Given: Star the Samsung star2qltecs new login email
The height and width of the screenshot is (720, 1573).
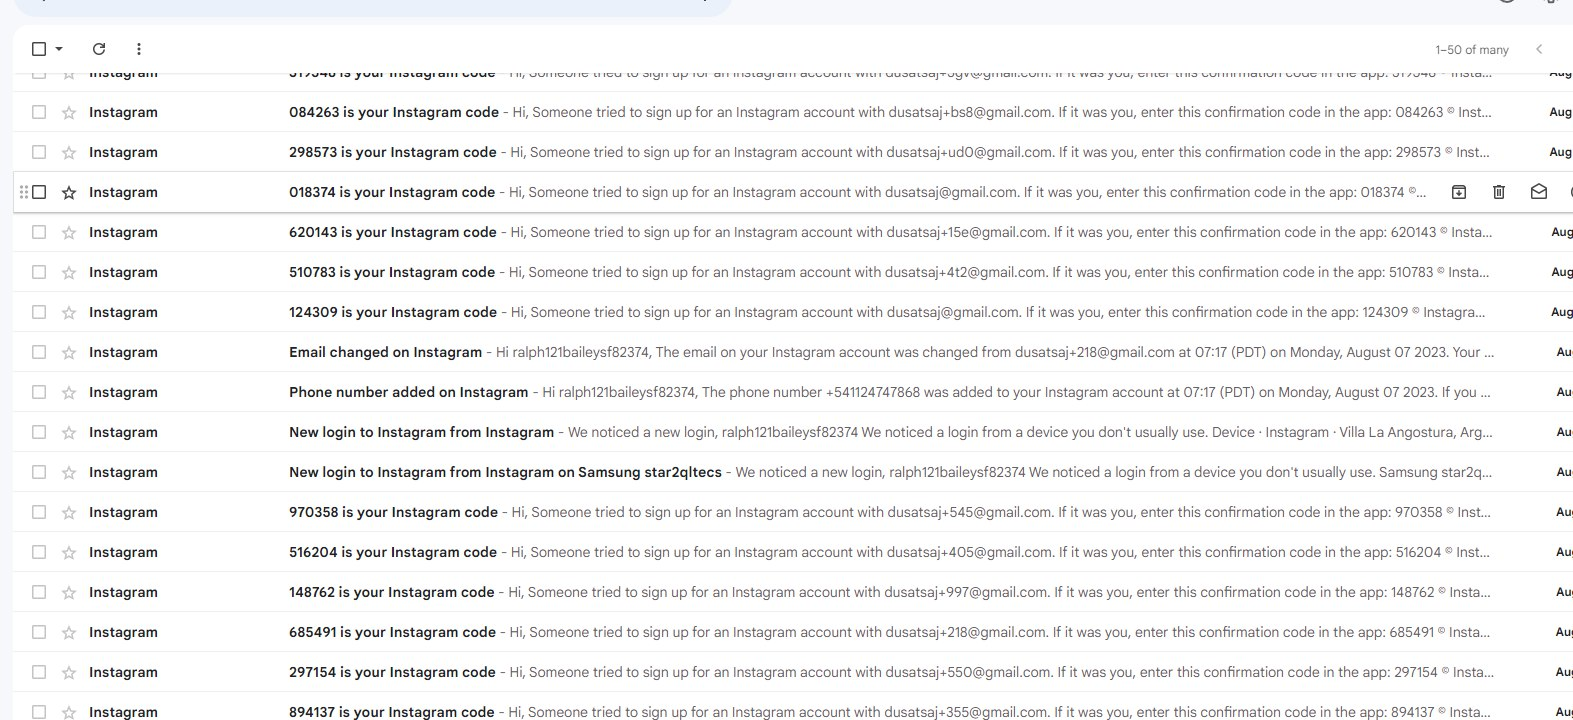Looking at the screenshot, I should tap(69, 472).
